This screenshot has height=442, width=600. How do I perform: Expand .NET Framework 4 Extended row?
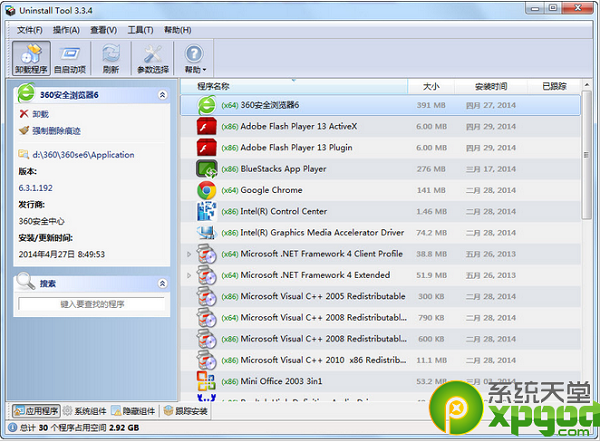[x=189, y=275]
